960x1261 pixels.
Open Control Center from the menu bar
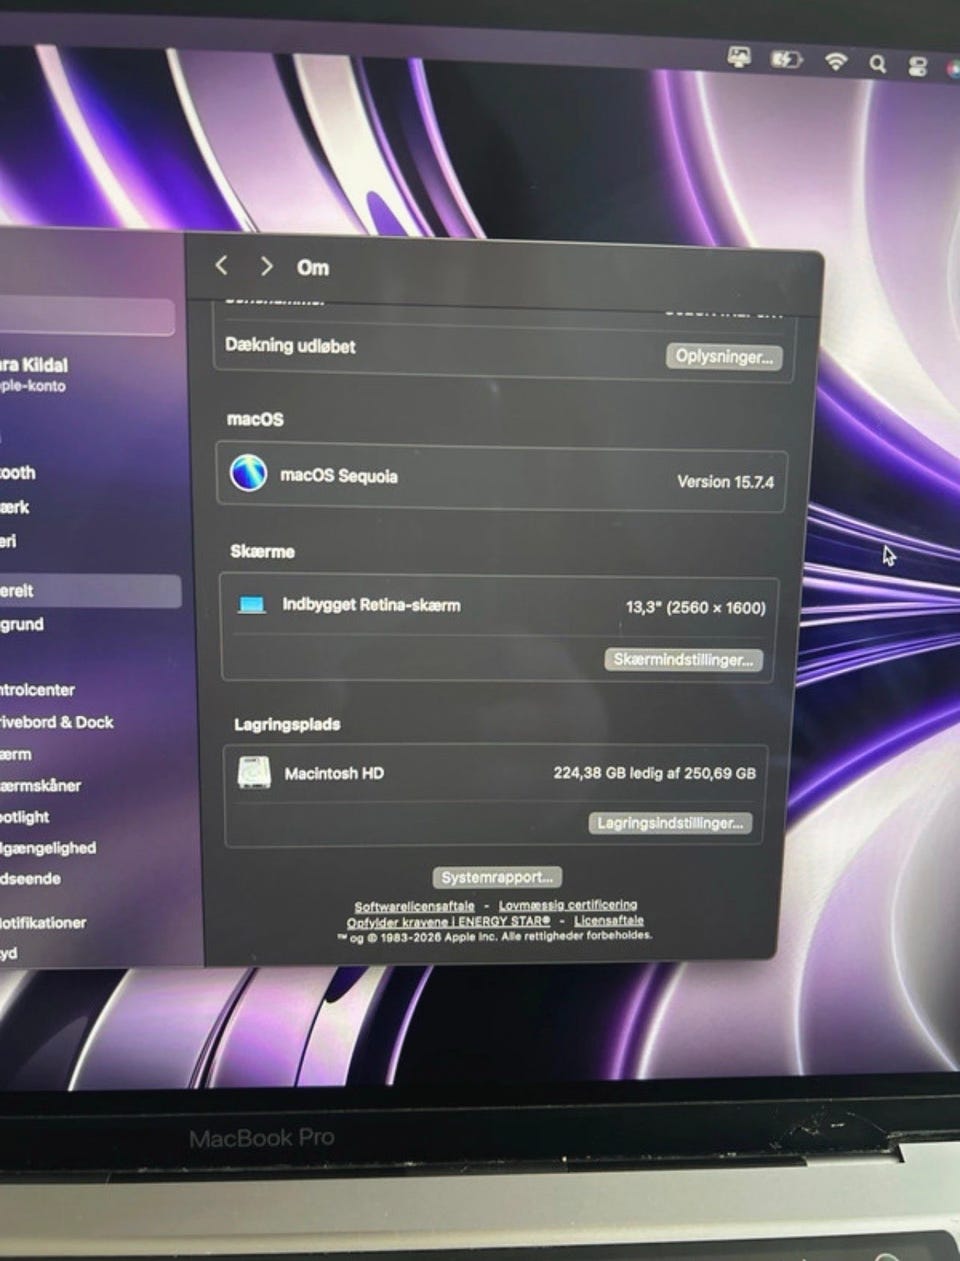pos(917,66)
